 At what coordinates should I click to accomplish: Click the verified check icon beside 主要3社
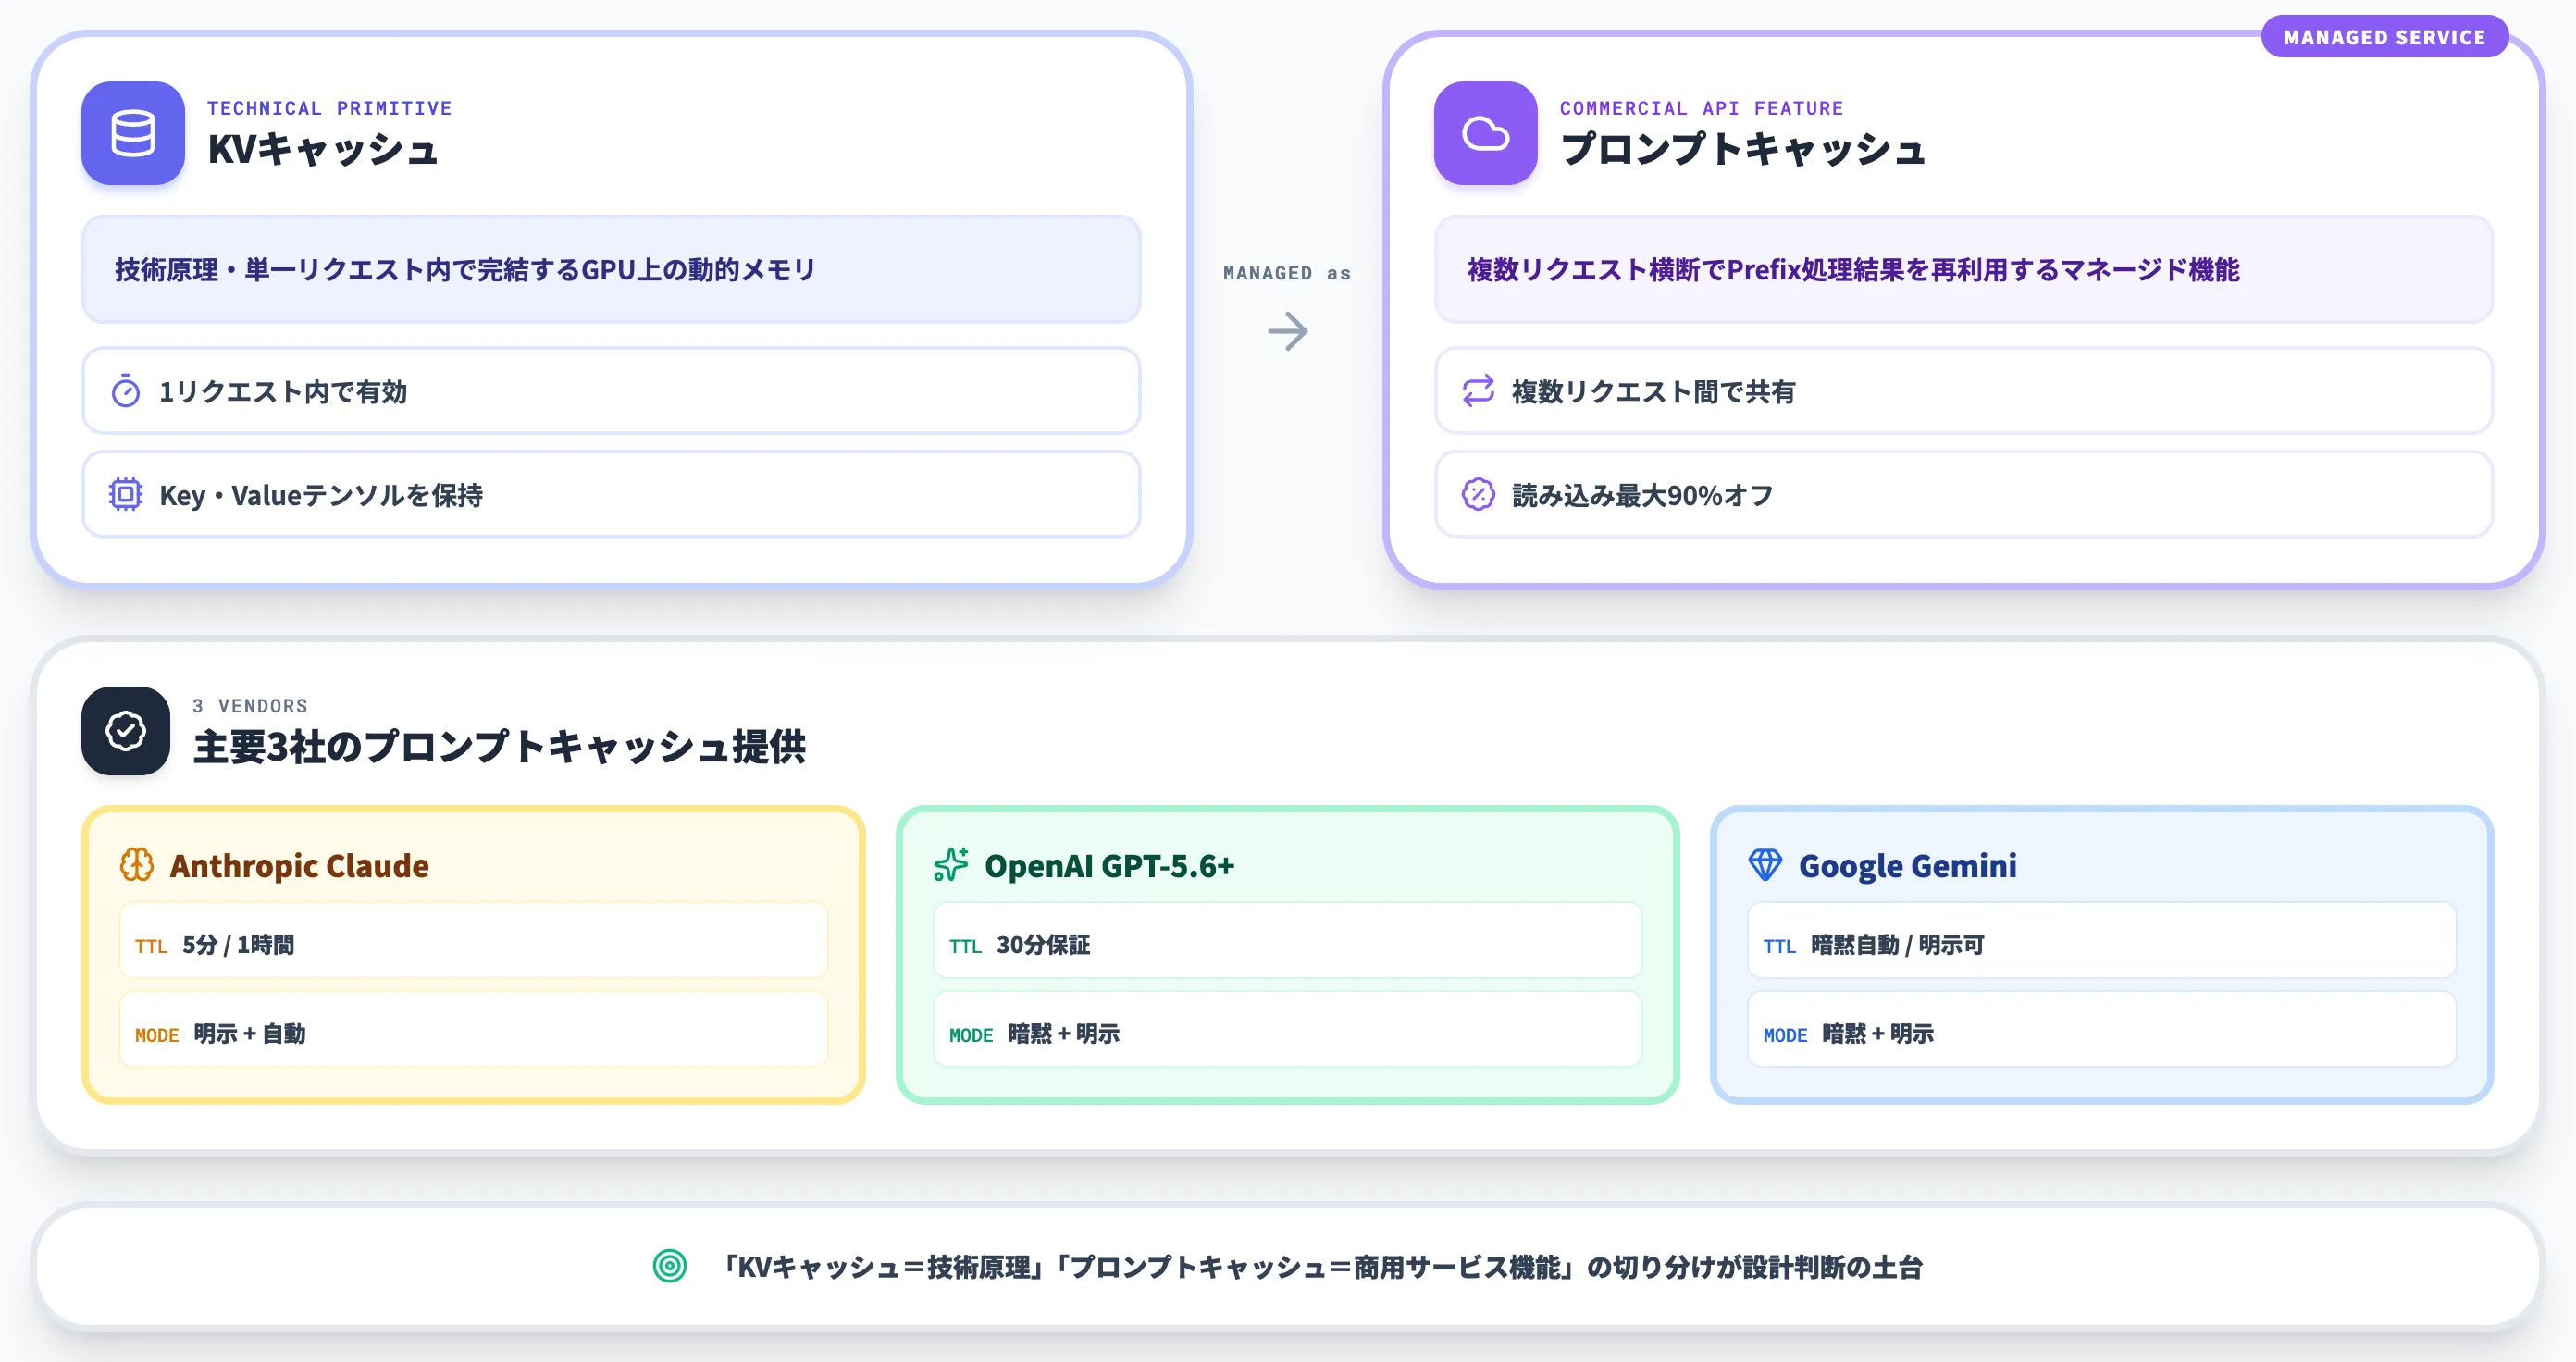coord(126,731)
